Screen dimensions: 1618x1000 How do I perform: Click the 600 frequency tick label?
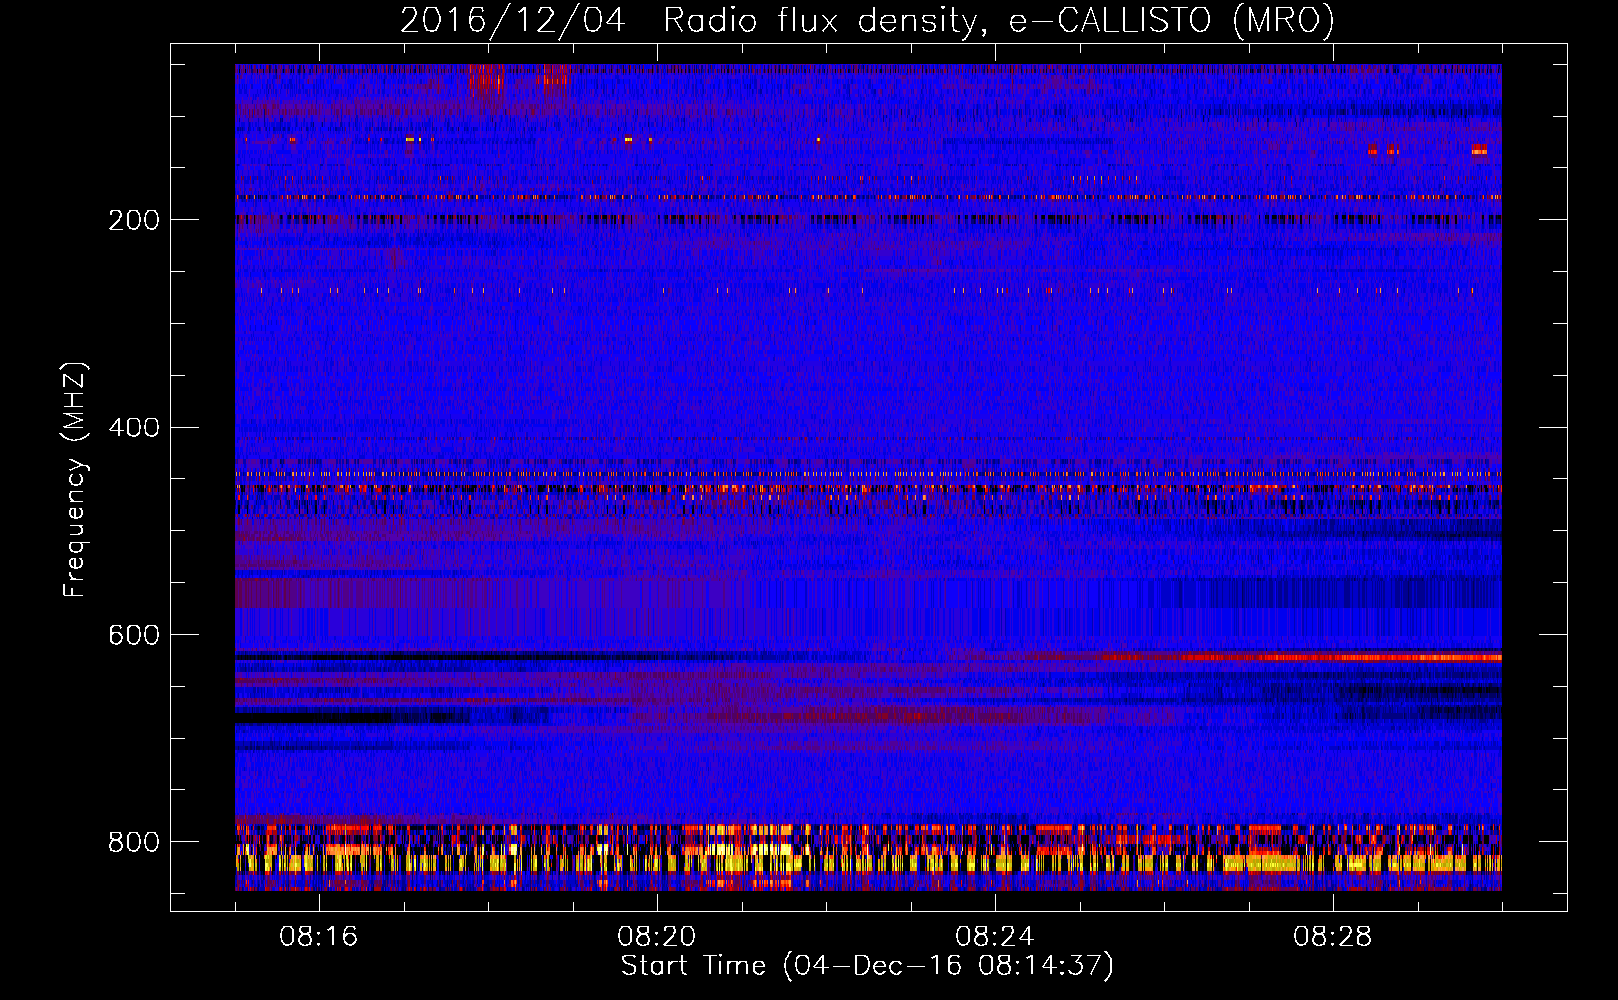click(134, 635)
